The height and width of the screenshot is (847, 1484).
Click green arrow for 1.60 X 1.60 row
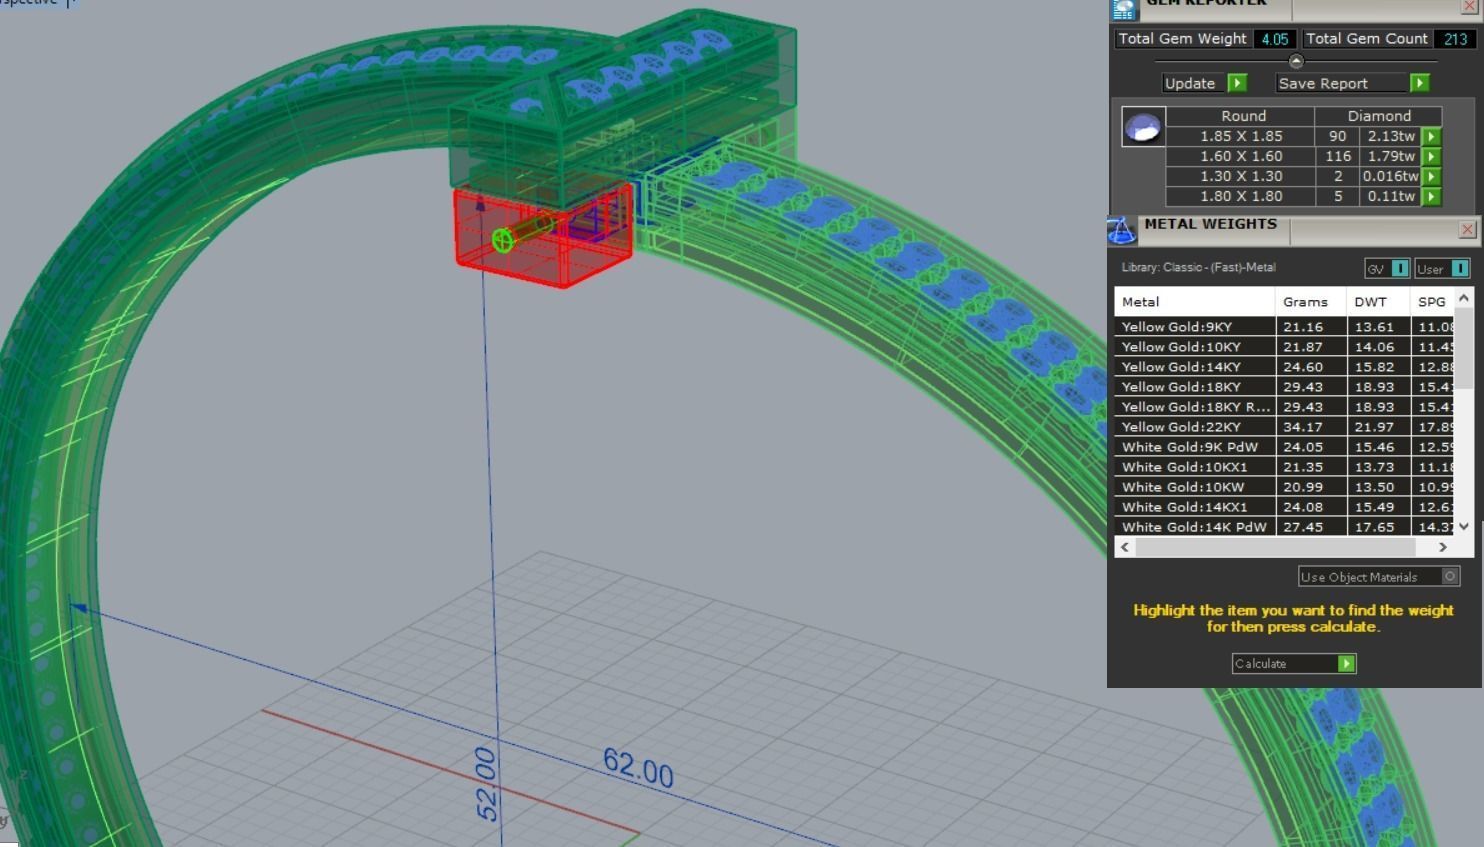[x=1432, y=157]
